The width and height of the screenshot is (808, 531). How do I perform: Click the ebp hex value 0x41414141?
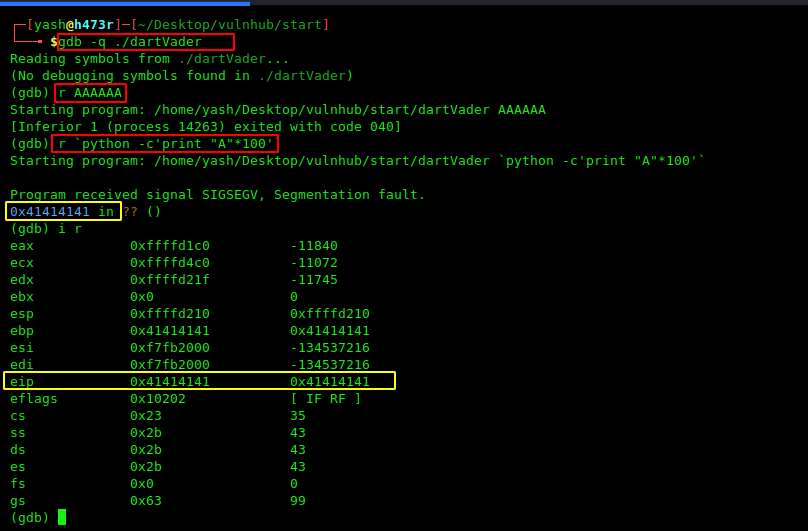(x=170, y=331)
